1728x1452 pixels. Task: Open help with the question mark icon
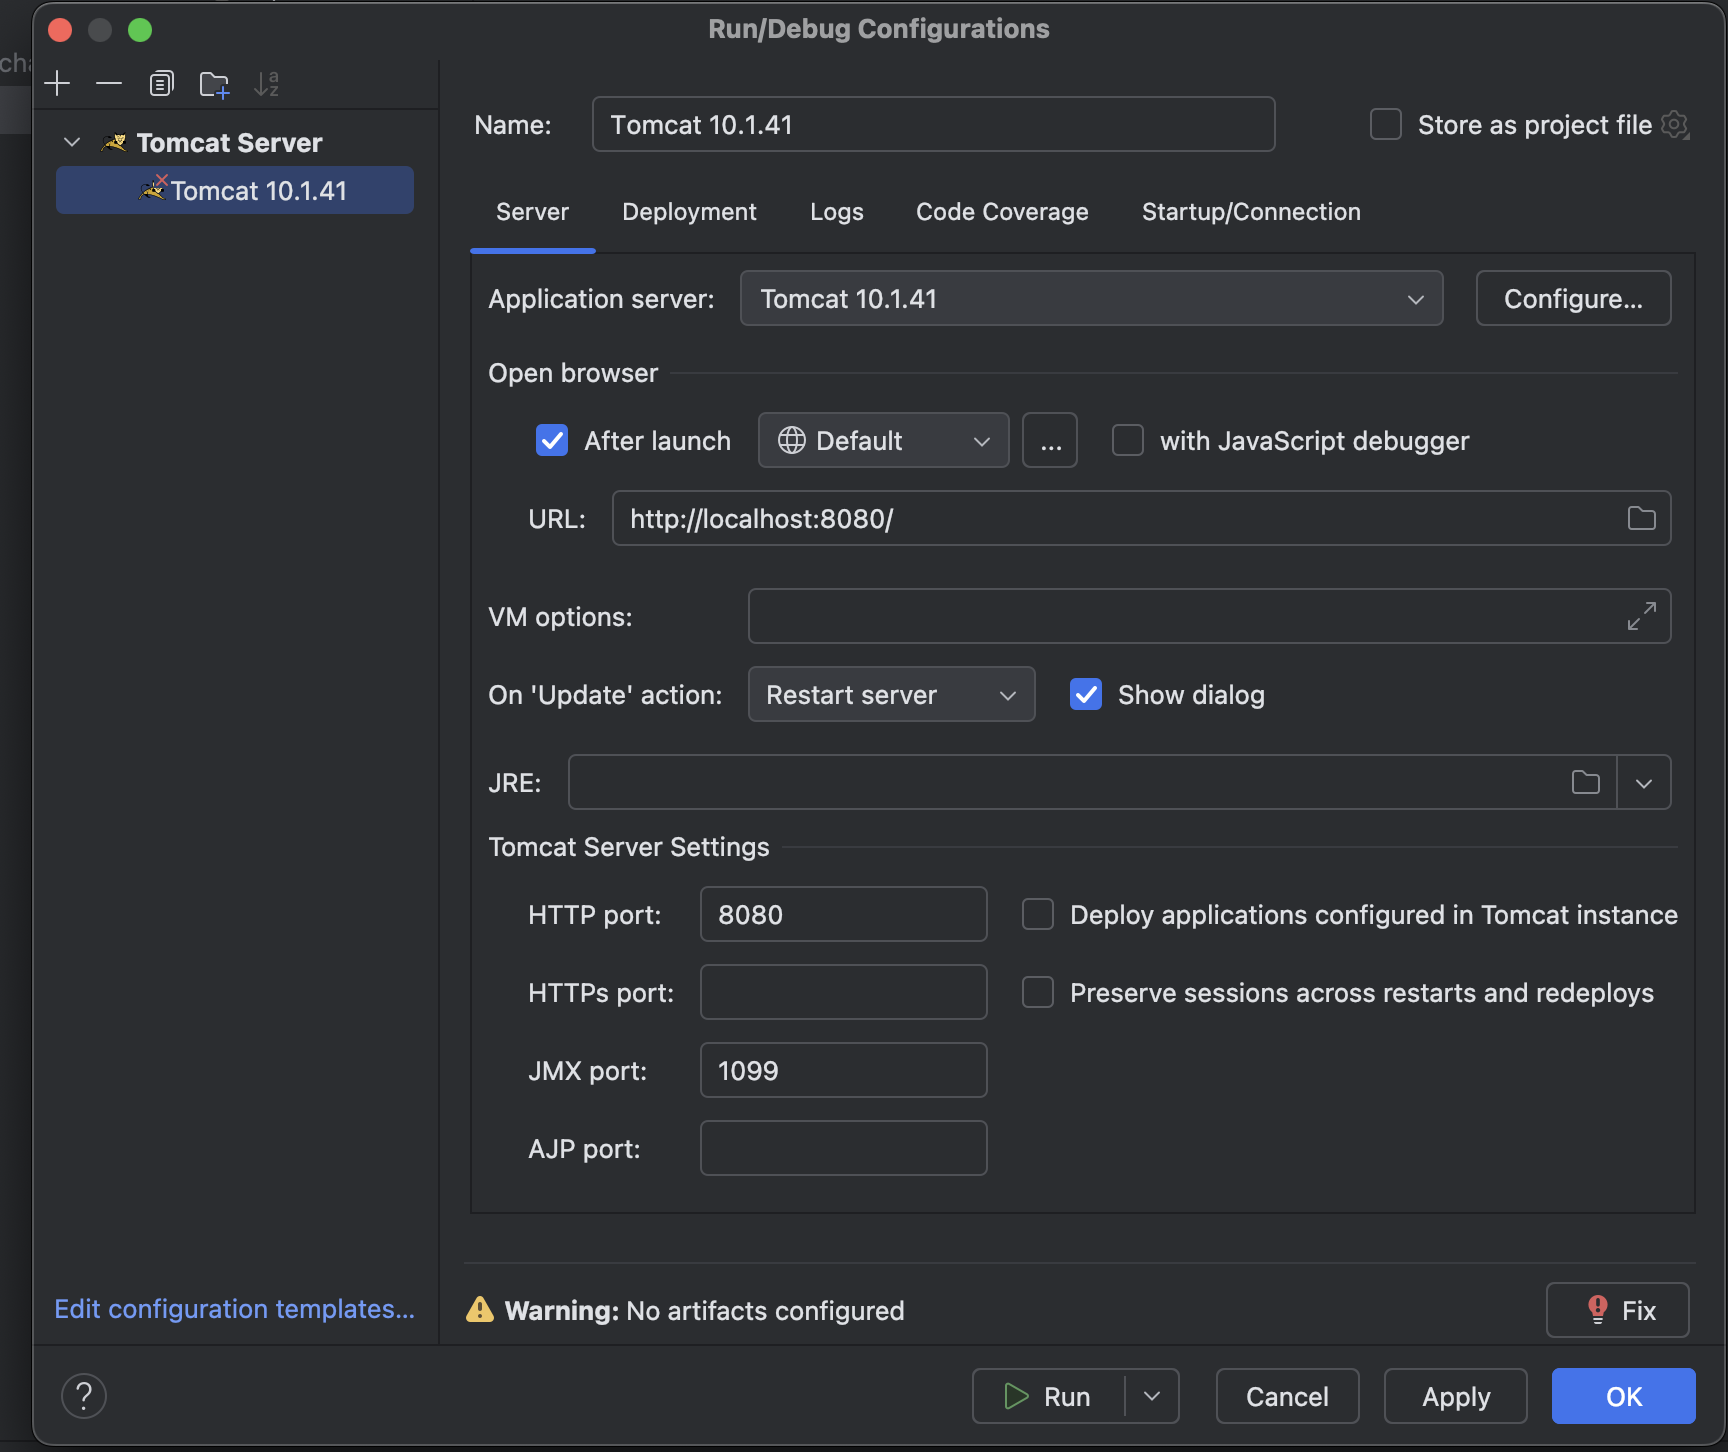(84, 1396)
